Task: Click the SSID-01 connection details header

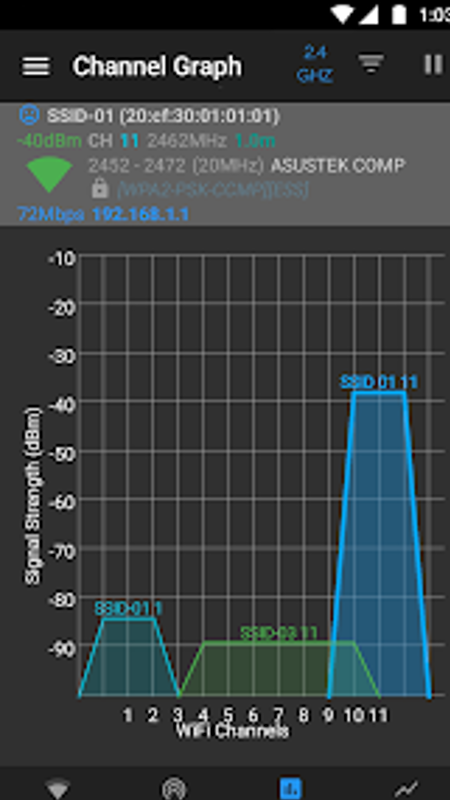Action: 163,116
